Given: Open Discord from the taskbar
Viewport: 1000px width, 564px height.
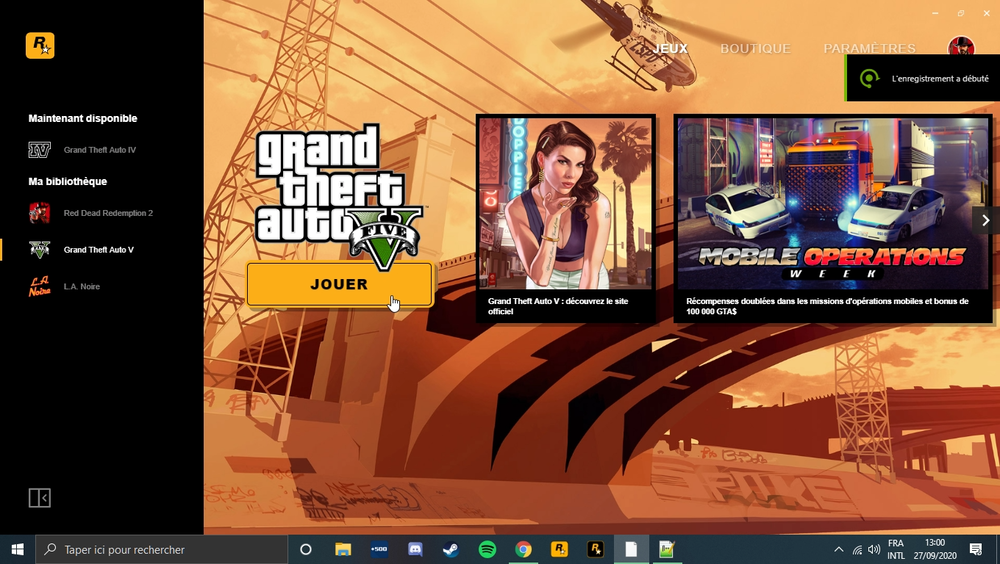Looking at the screenshot, I should pos(415,549).
